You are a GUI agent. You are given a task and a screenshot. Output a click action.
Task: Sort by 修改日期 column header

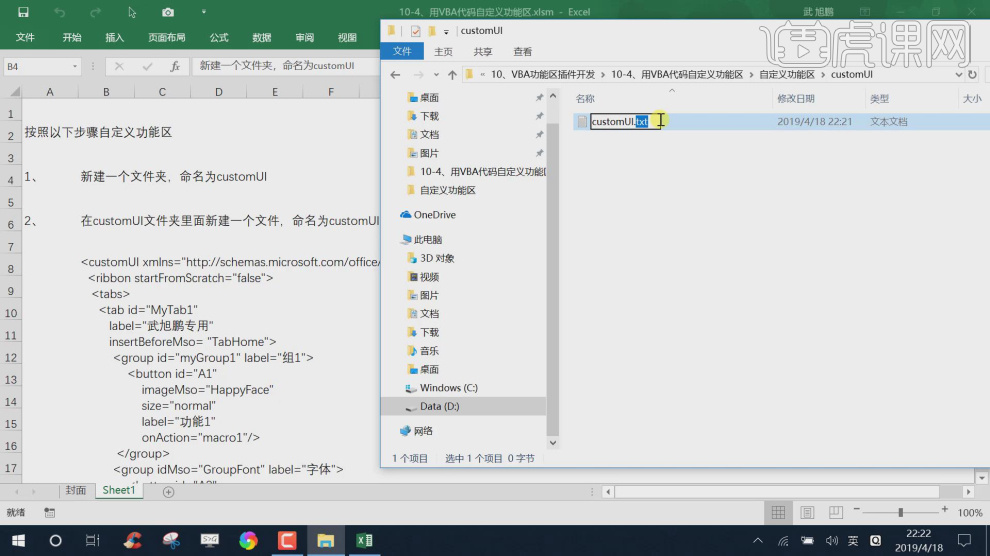point(796,98)
